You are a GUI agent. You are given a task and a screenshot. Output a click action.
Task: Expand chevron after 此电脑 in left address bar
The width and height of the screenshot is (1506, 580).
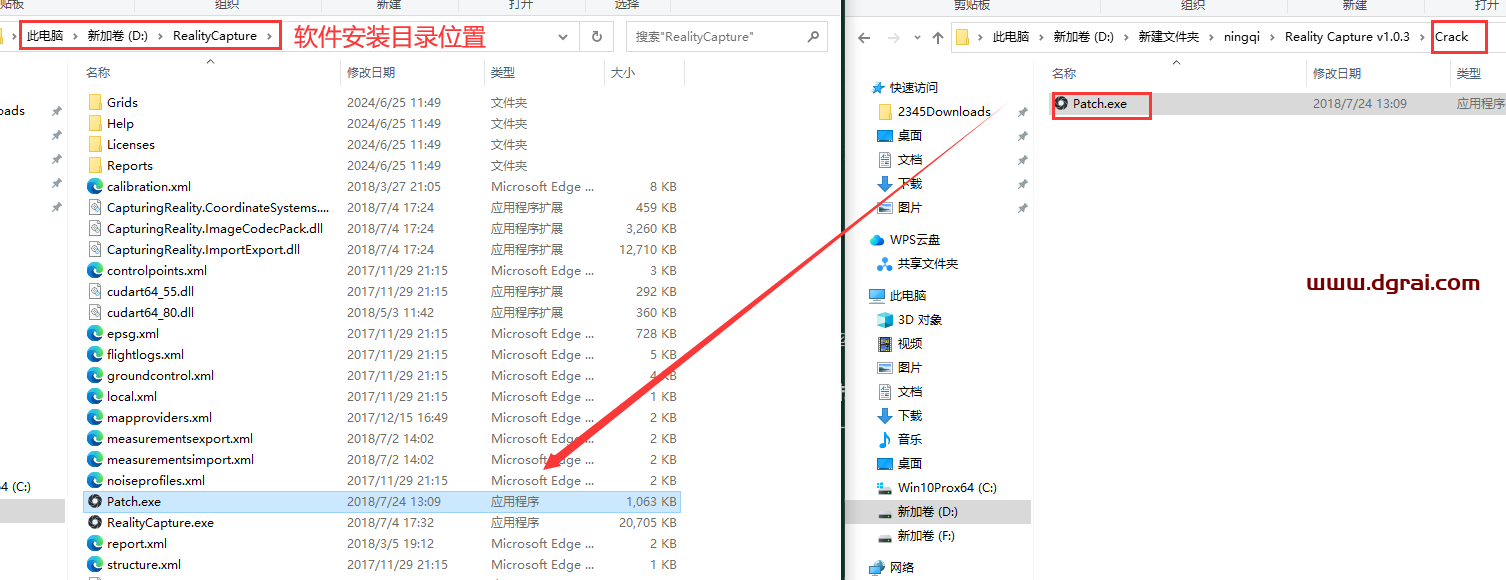tap(76, 36)
